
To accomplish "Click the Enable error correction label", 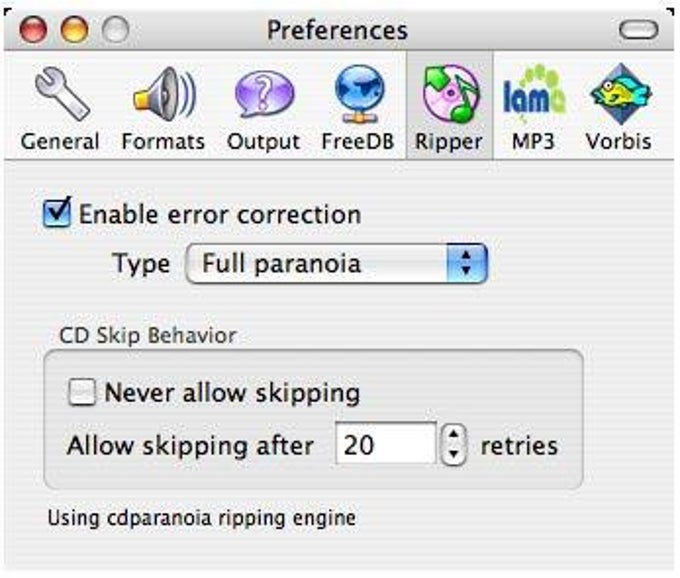I will point(220,214).
